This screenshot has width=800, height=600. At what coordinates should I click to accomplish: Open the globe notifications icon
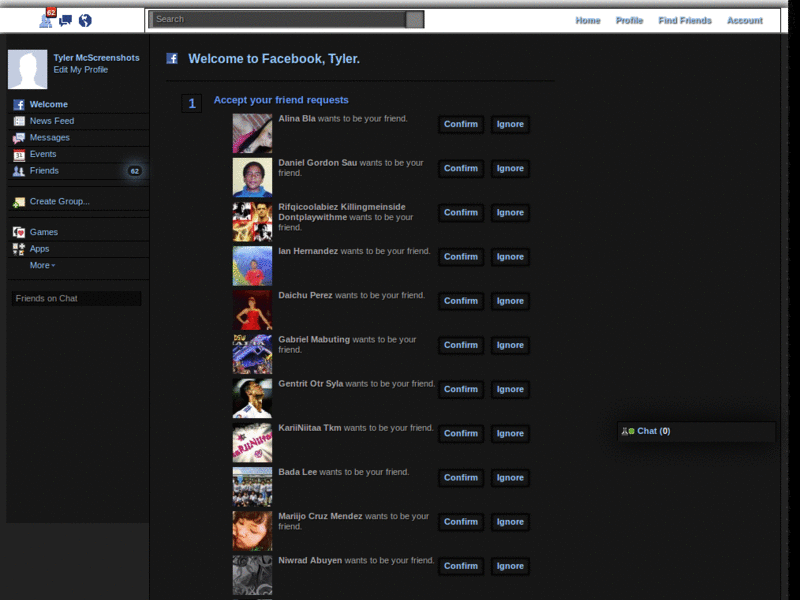pos(85,20)
